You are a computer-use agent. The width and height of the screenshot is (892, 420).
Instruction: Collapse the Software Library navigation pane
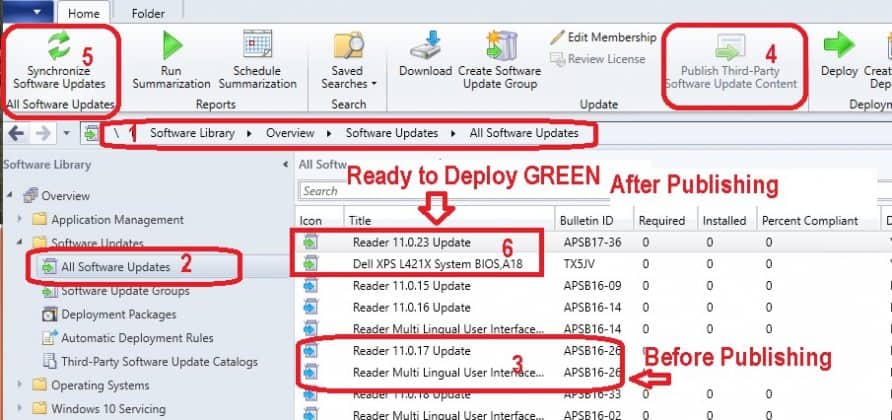(286, 164)
